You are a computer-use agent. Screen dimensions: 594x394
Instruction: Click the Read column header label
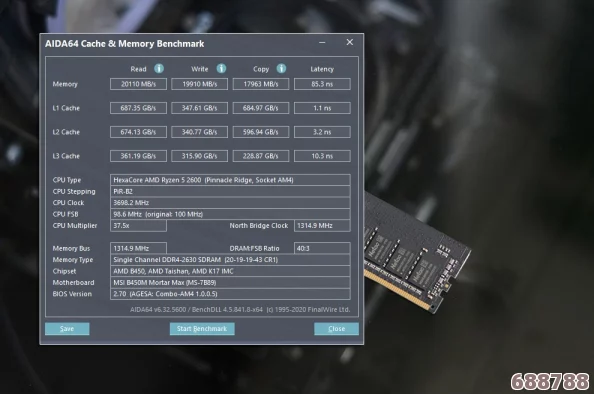click(138, 69)
